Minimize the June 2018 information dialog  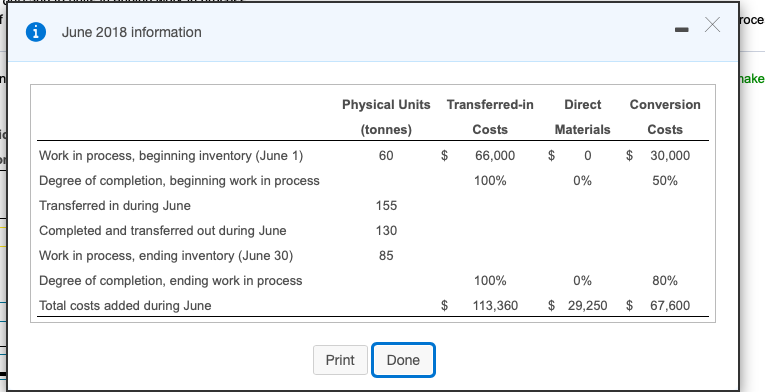point(682,30)
